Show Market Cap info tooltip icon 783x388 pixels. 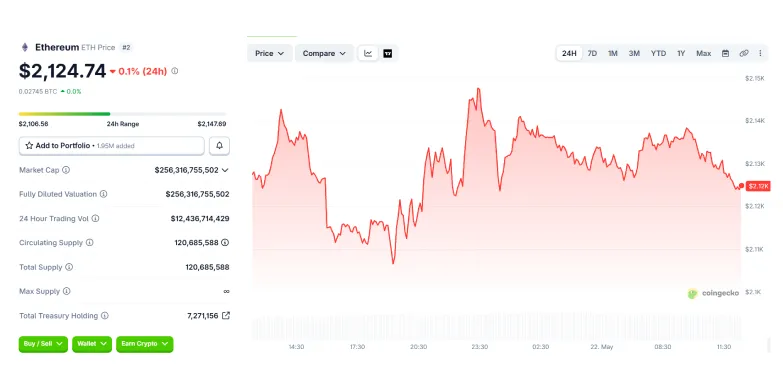coord(66,170)
